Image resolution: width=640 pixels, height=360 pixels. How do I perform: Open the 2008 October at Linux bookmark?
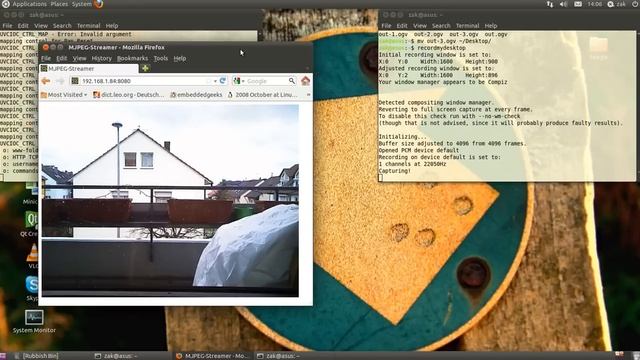(x=262, y=95)
